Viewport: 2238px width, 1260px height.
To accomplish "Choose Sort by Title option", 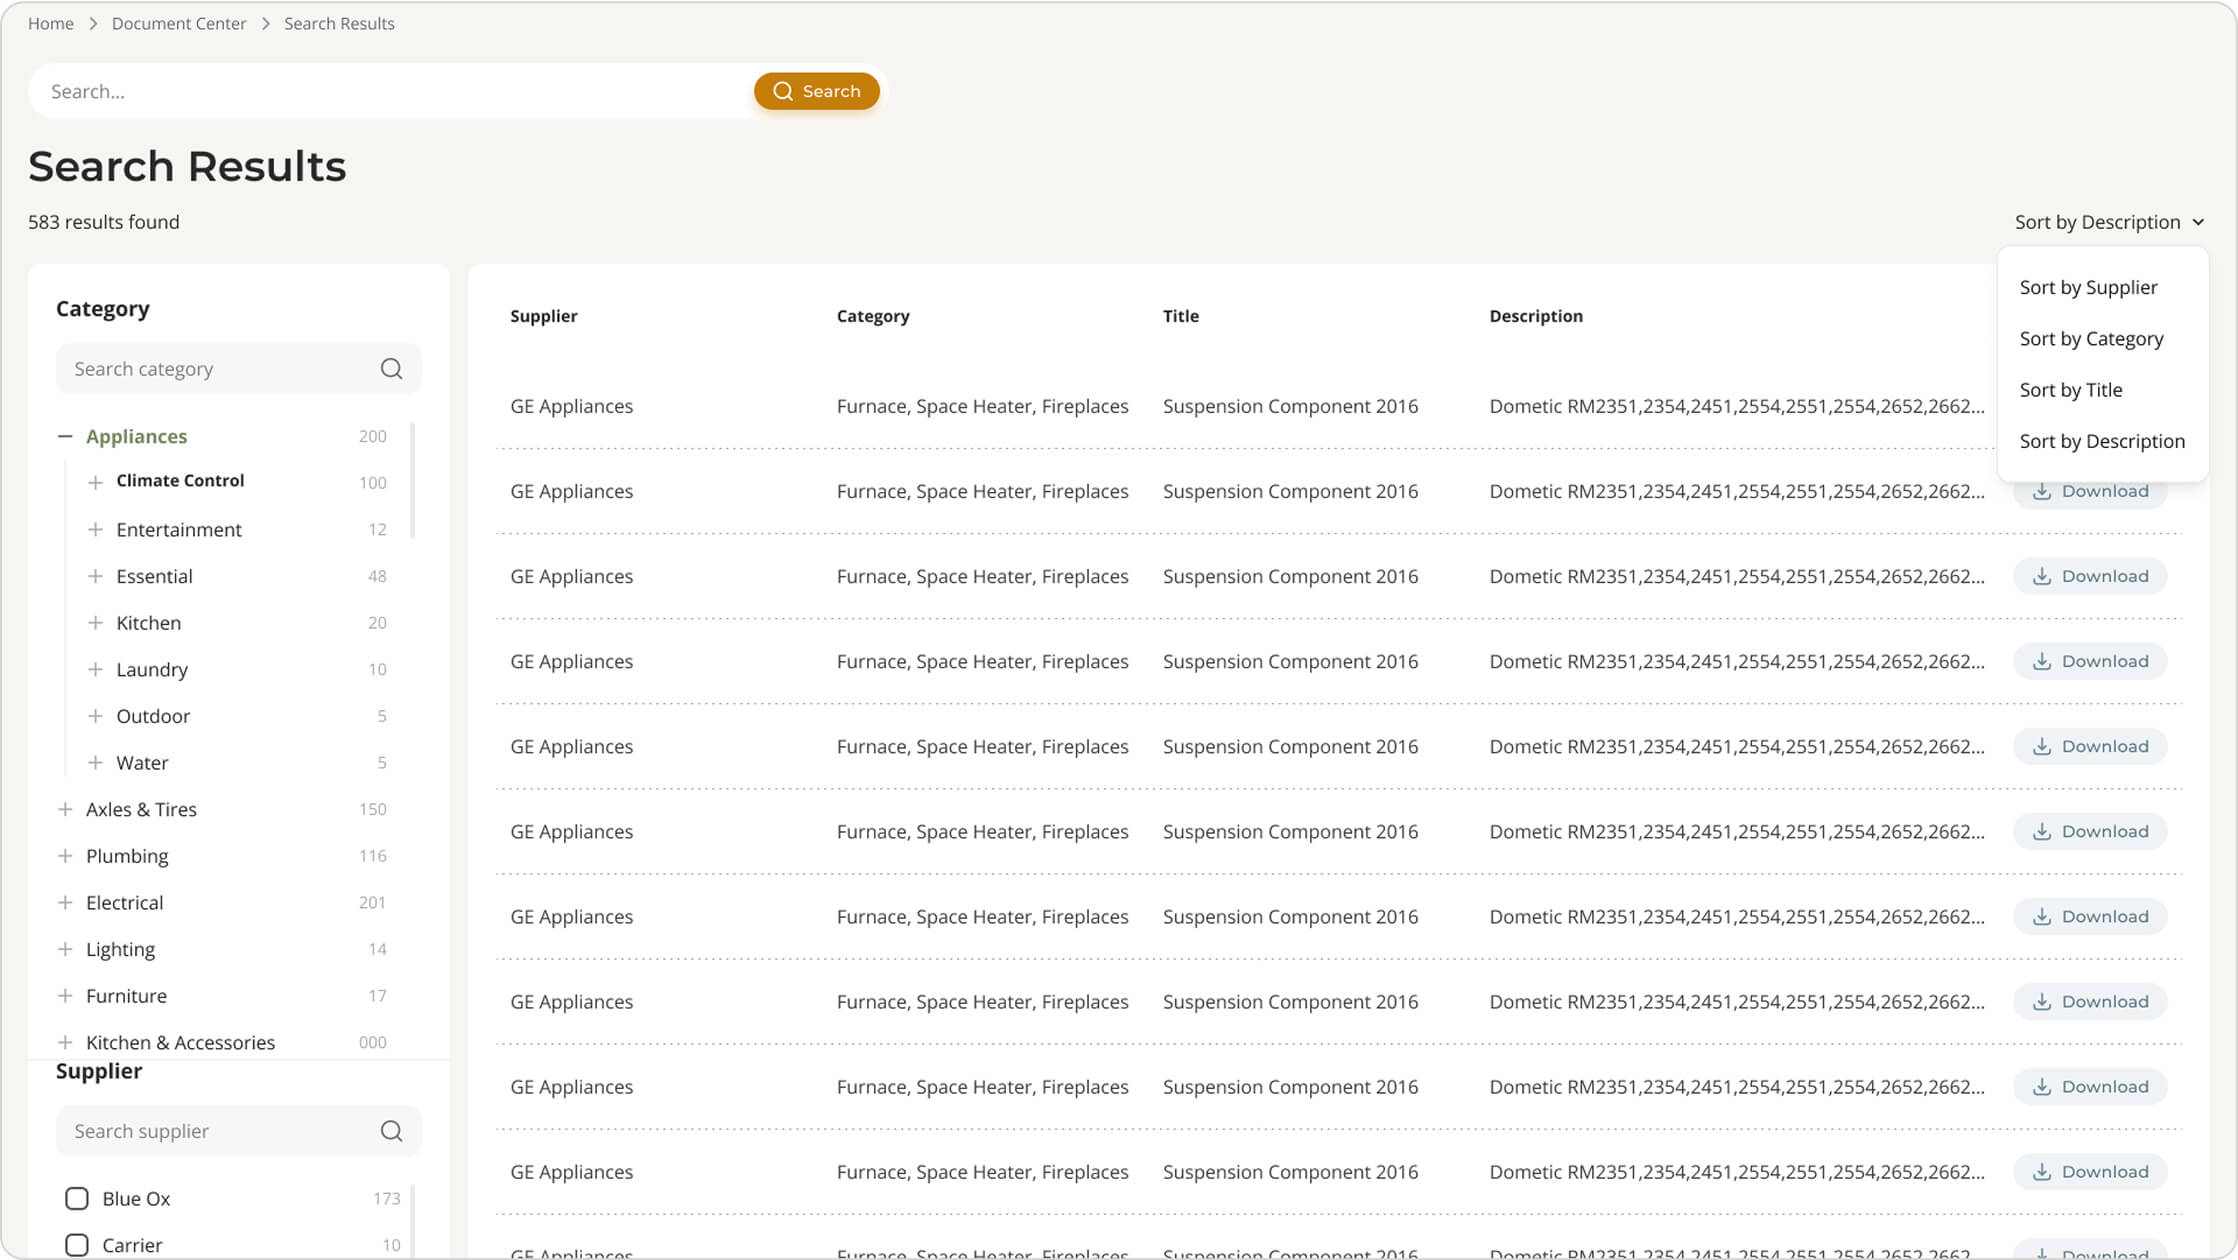I will pos(2070,390).
